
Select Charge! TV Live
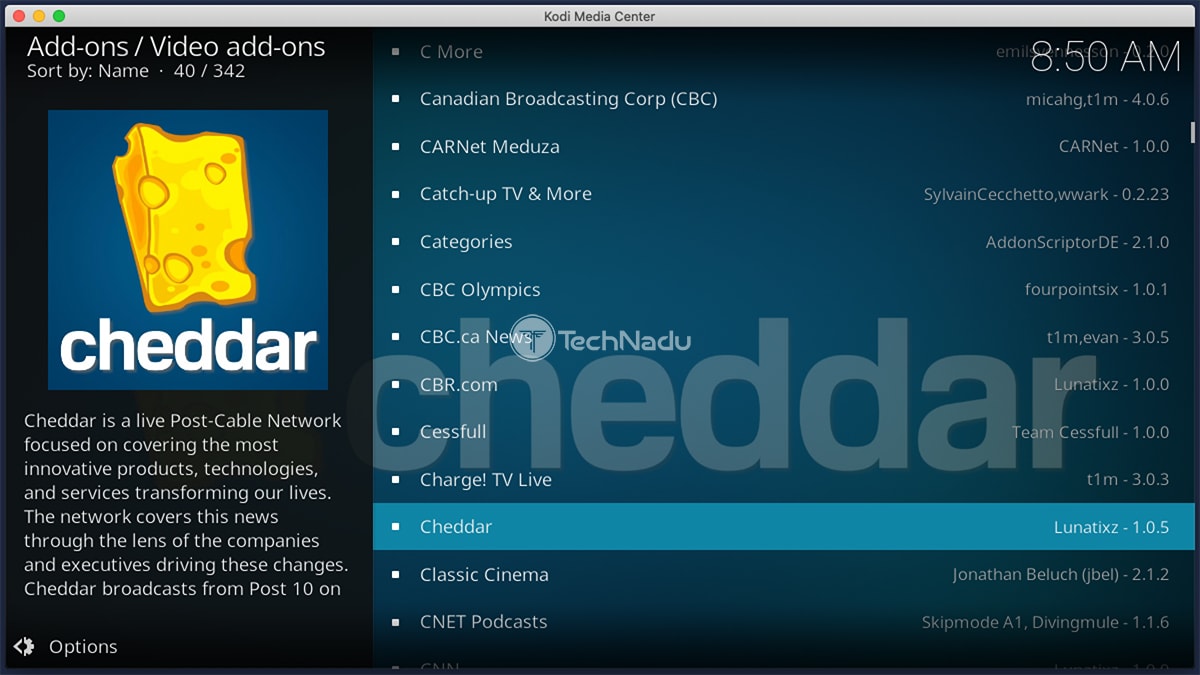pos(784,479)
